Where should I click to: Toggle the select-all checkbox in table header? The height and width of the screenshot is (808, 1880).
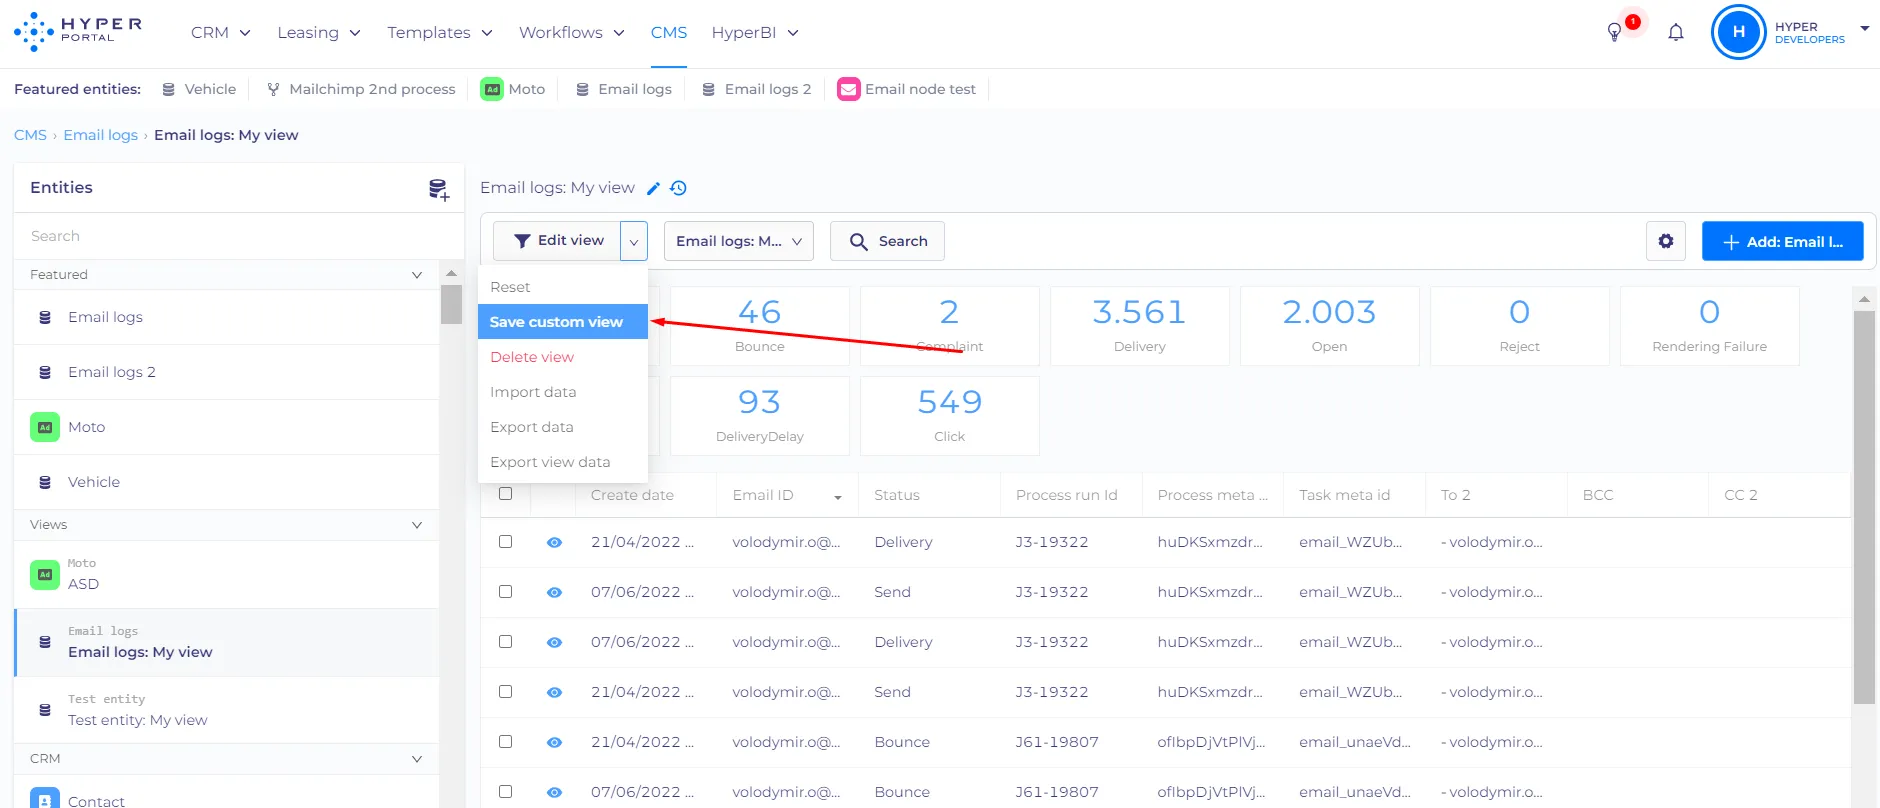point(506,494)
